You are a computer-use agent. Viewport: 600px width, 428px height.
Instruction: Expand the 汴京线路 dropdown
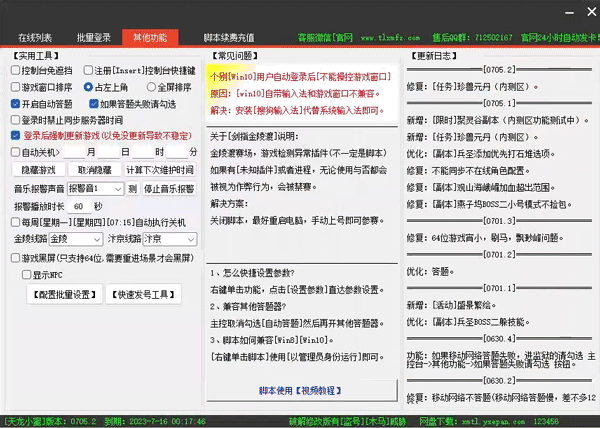(x=166, y=240)
